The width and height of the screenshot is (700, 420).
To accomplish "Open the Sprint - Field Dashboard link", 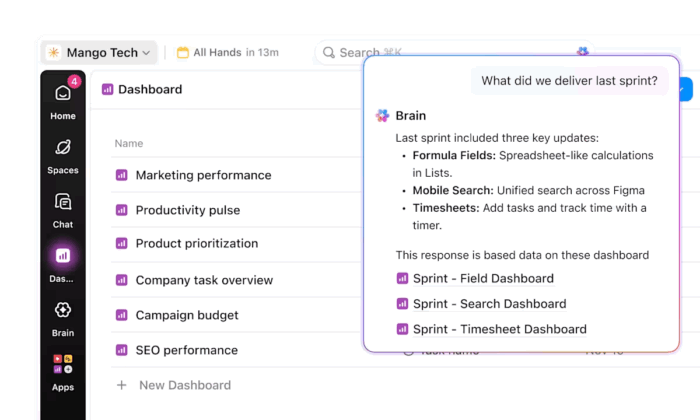I will [483, 279].
